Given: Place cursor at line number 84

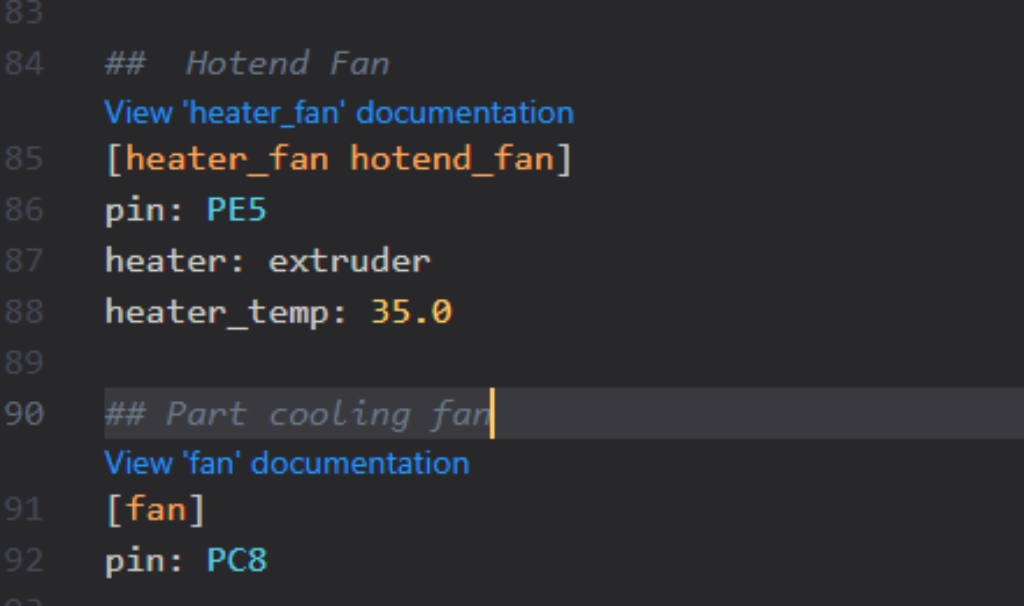Looking at the screenshot, I should pos(24,63).
